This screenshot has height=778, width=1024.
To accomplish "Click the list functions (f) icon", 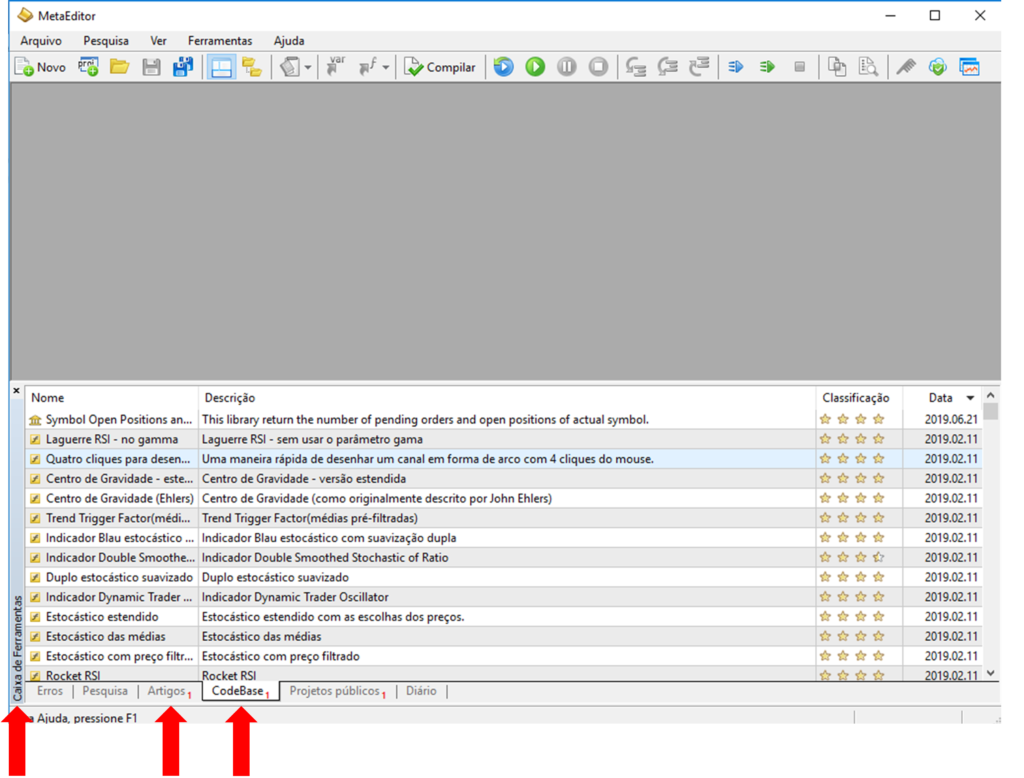I will click(368, 67).
